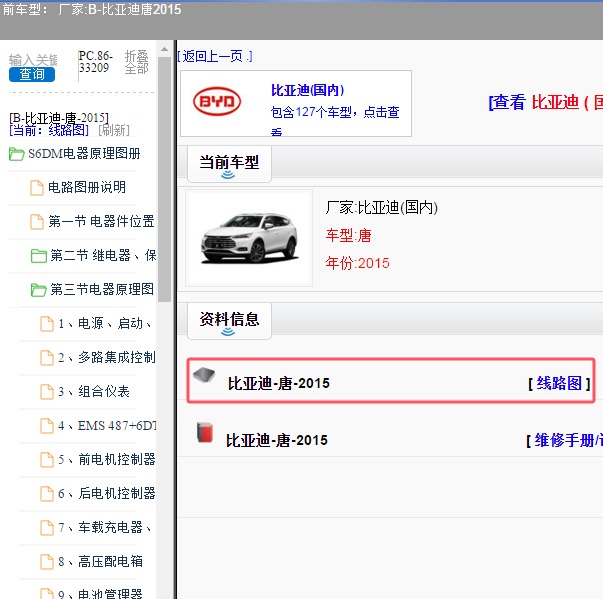
Task: Collapse the 资料信息 section header
Action: point(229,320)
